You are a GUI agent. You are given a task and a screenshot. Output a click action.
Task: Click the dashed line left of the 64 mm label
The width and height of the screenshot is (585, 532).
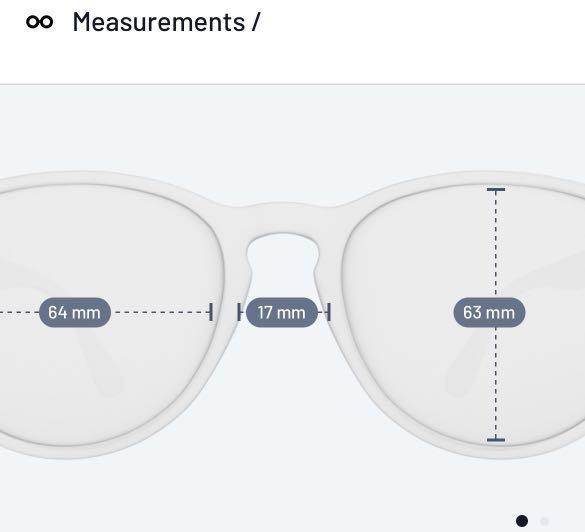point(19,312)
